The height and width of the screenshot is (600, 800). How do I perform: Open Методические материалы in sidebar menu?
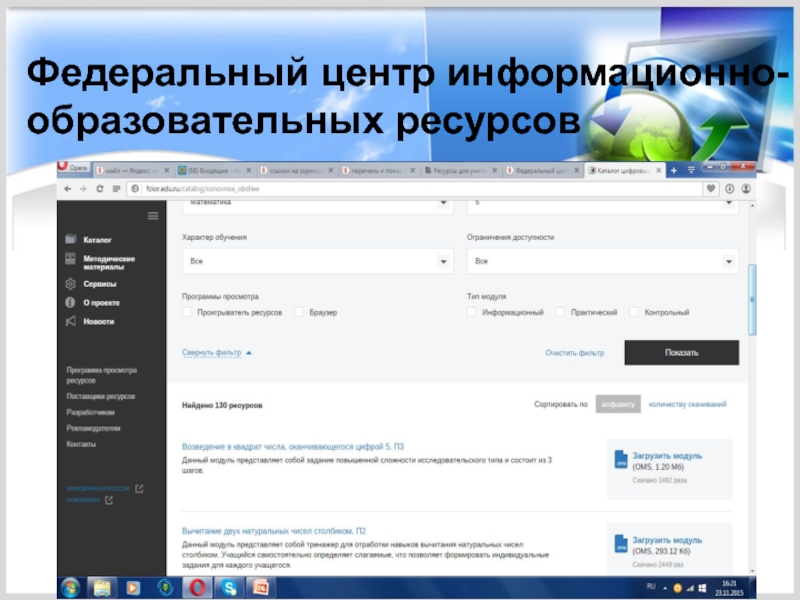click(109, 262)
